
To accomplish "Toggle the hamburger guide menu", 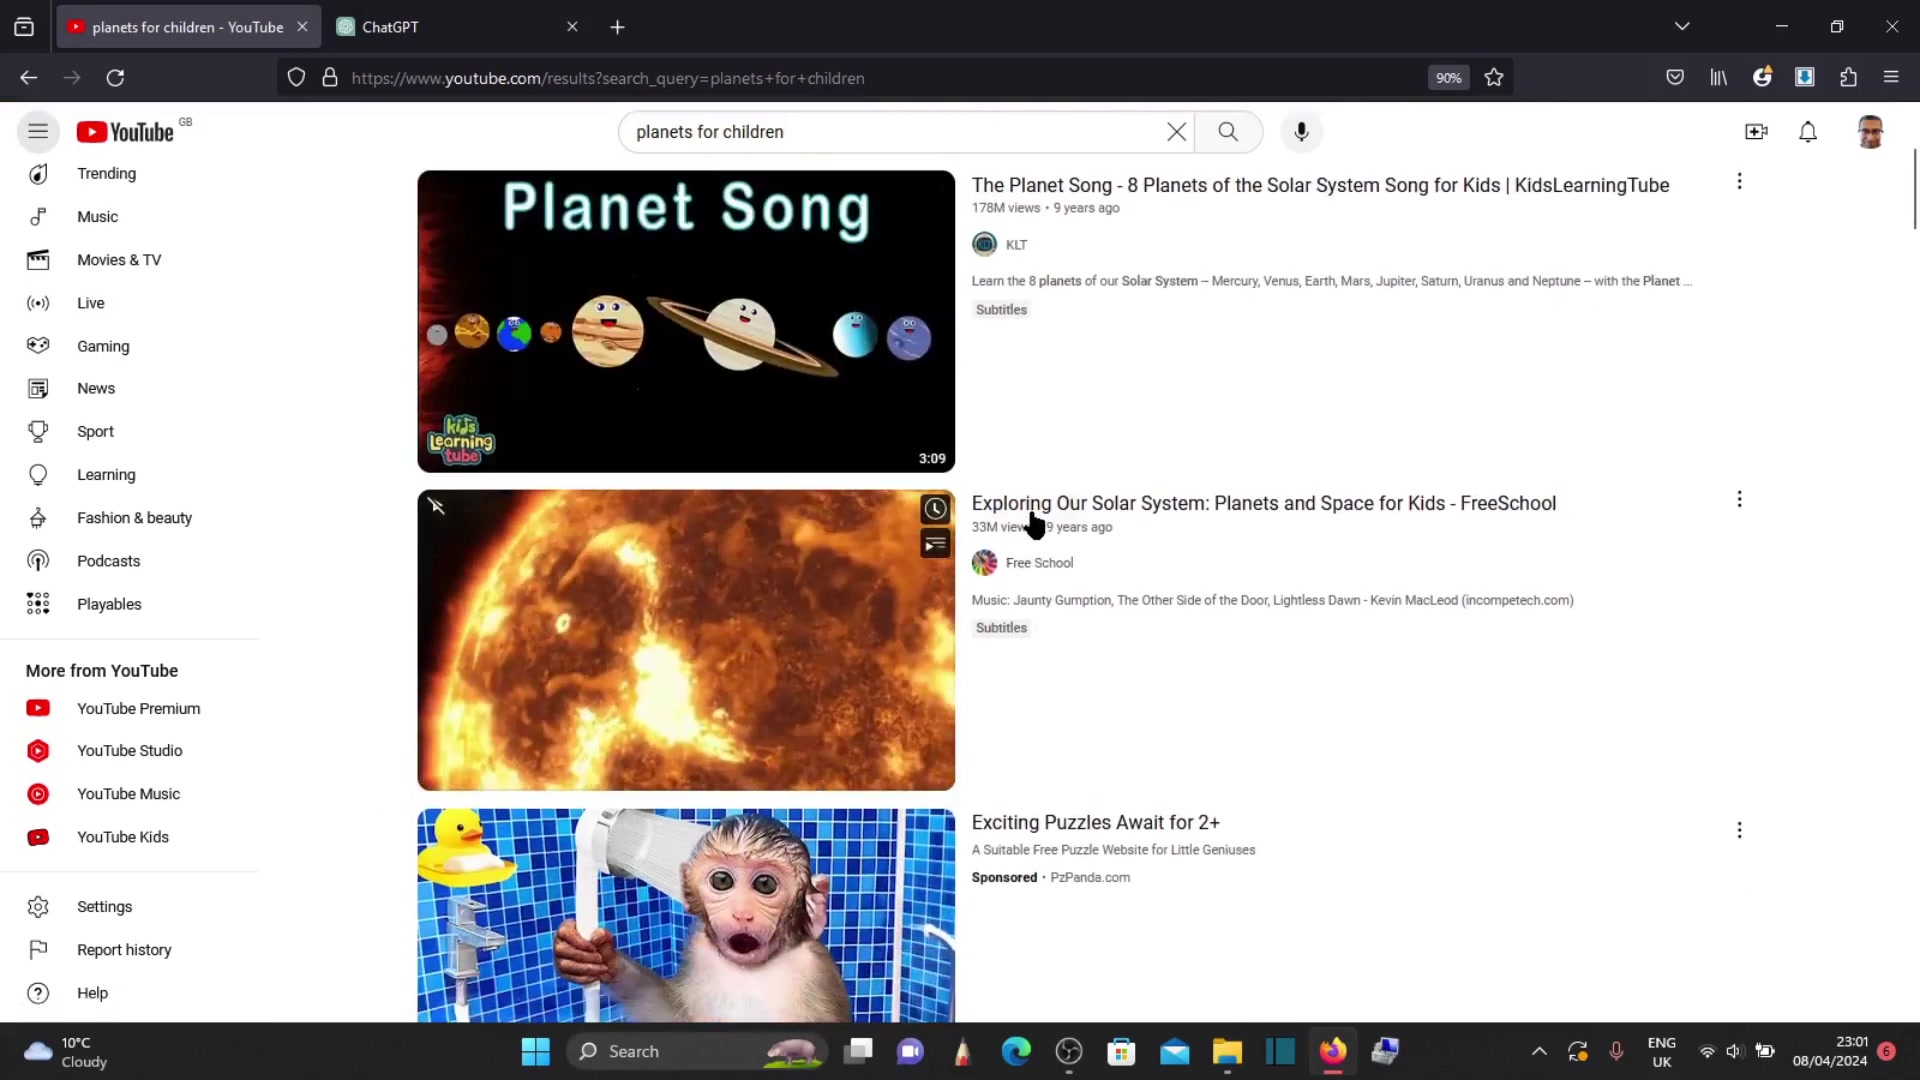I will coord(38,131).
